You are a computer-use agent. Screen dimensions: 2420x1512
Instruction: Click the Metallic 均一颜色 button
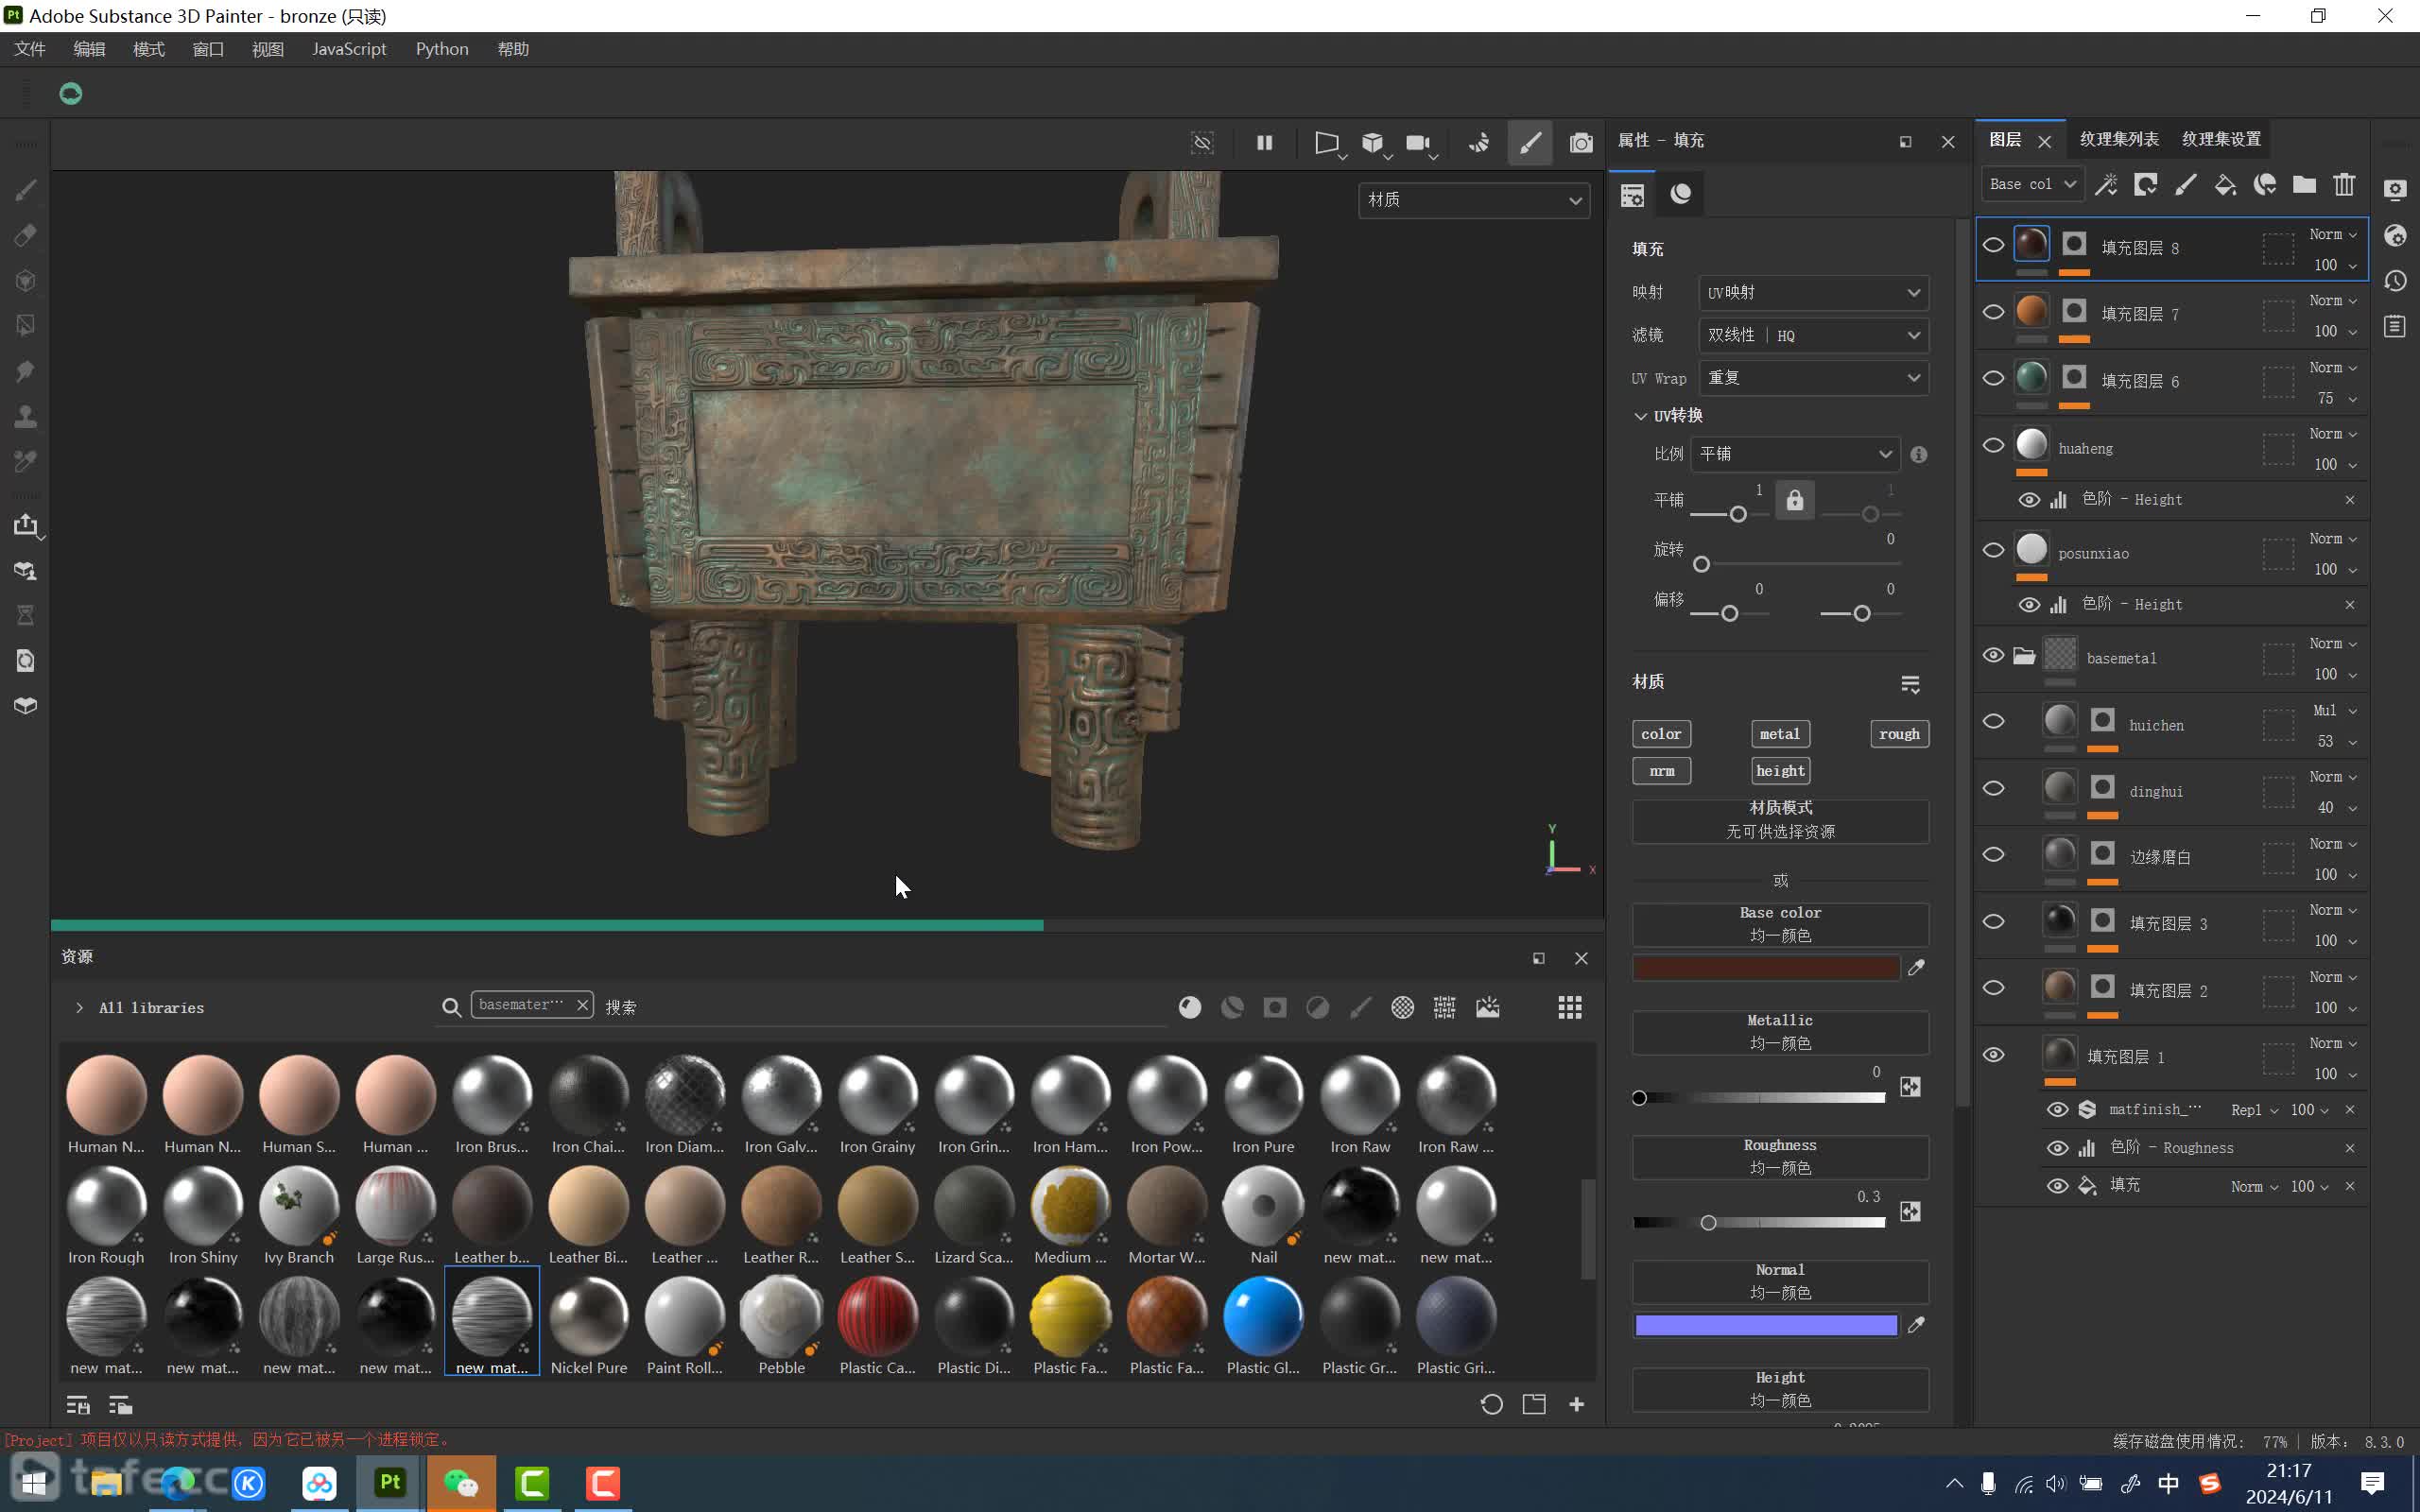[x=1780, y=1032]
